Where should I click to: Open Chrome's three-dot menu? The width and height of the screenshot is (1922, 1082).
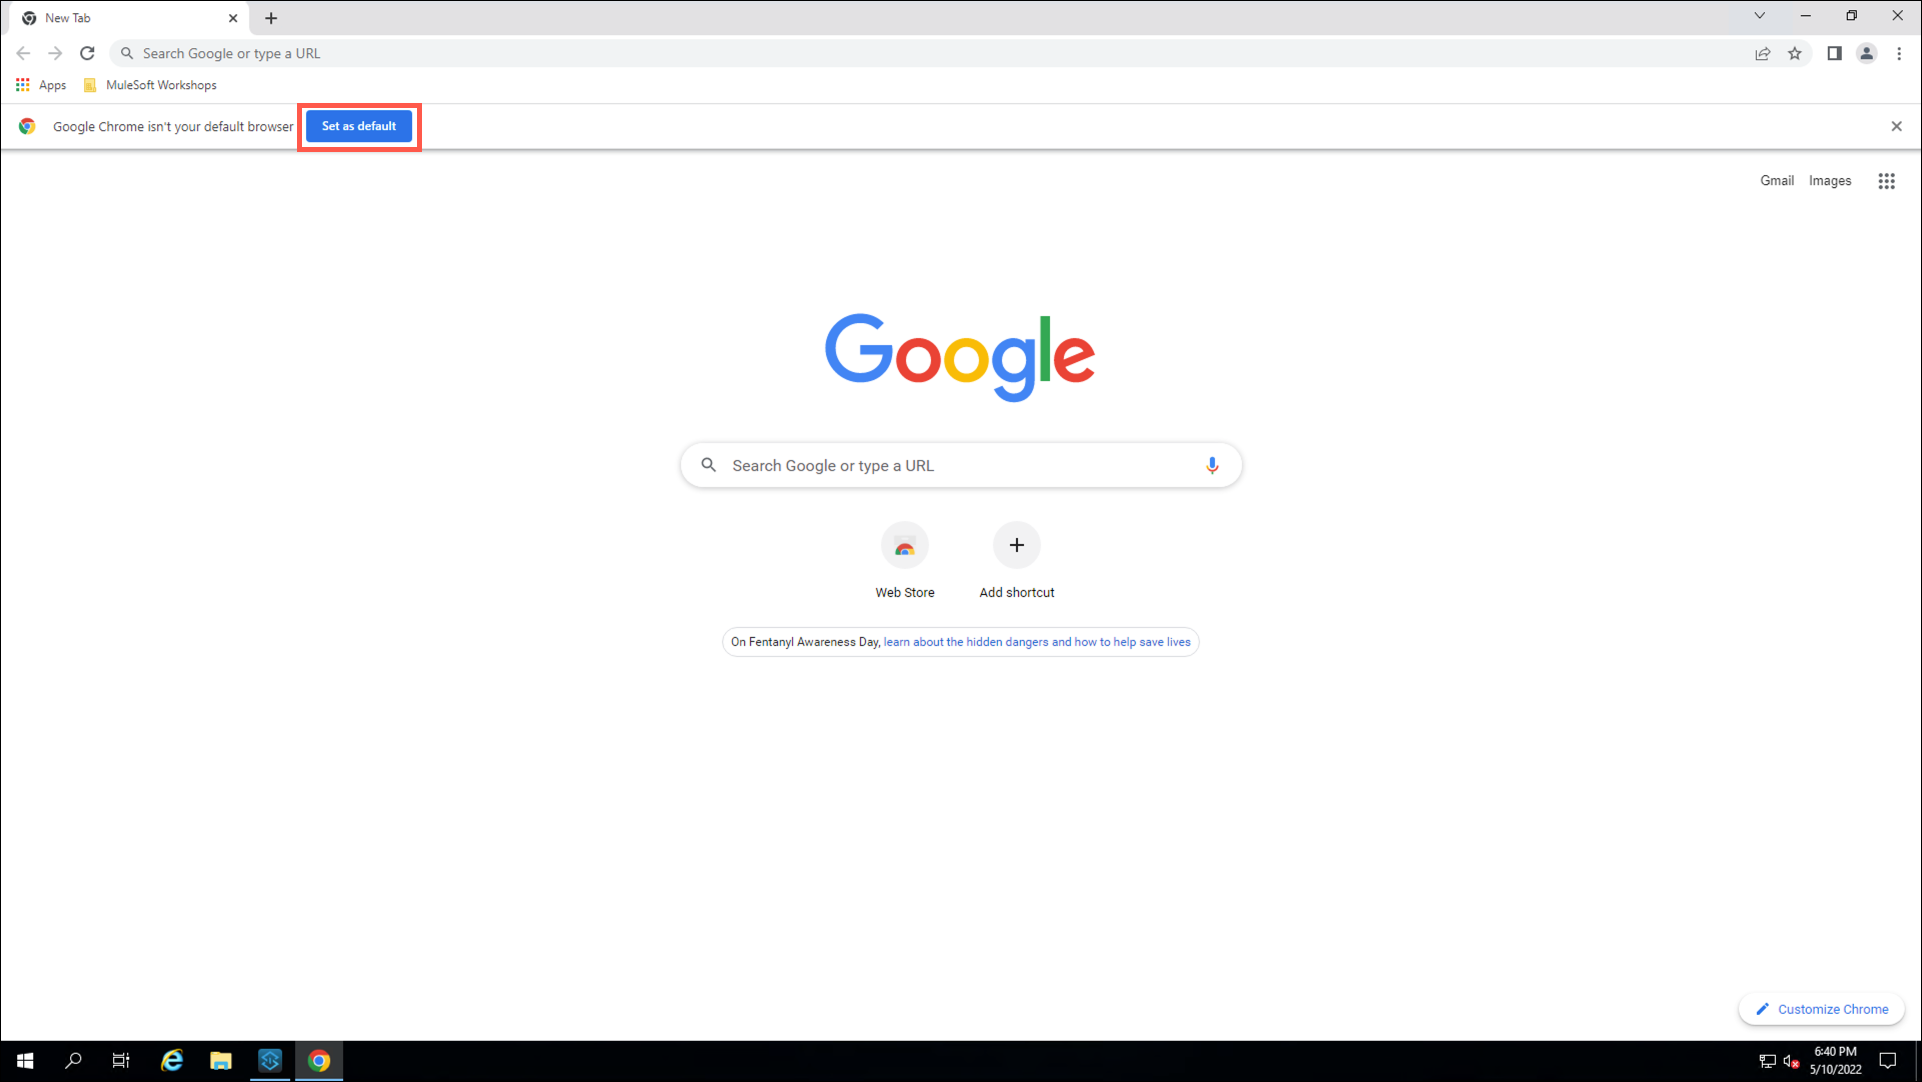[1899, 54]
